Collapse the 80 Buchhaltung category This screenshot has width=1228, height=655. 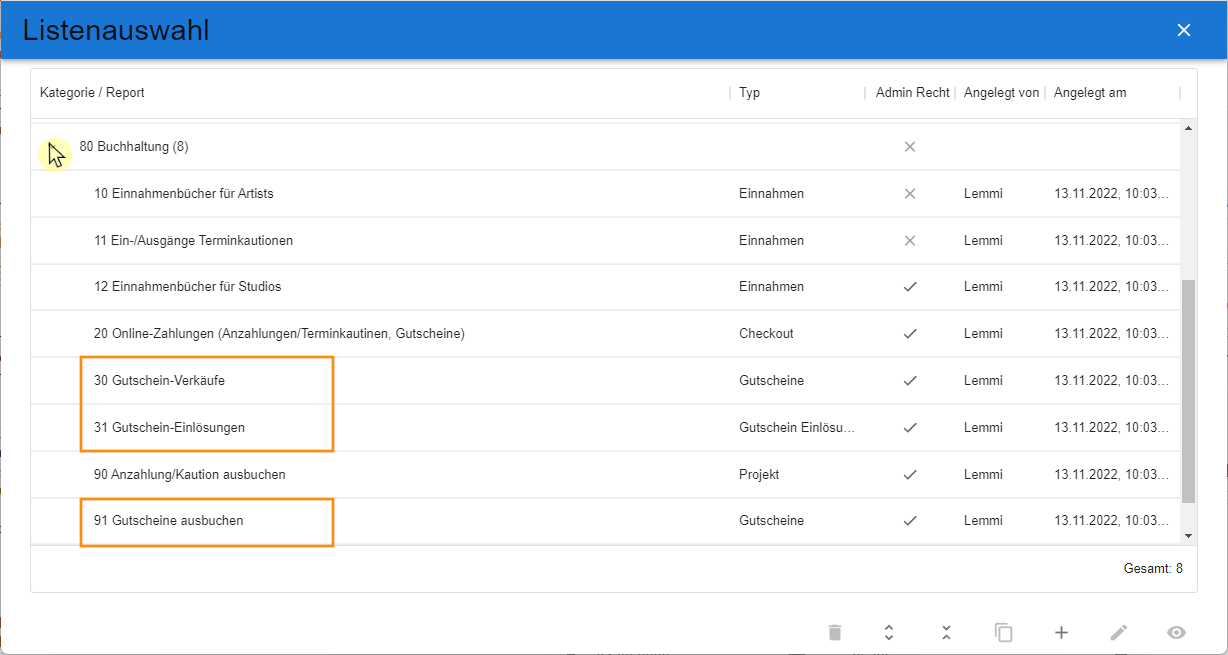(x=56, y=153)
